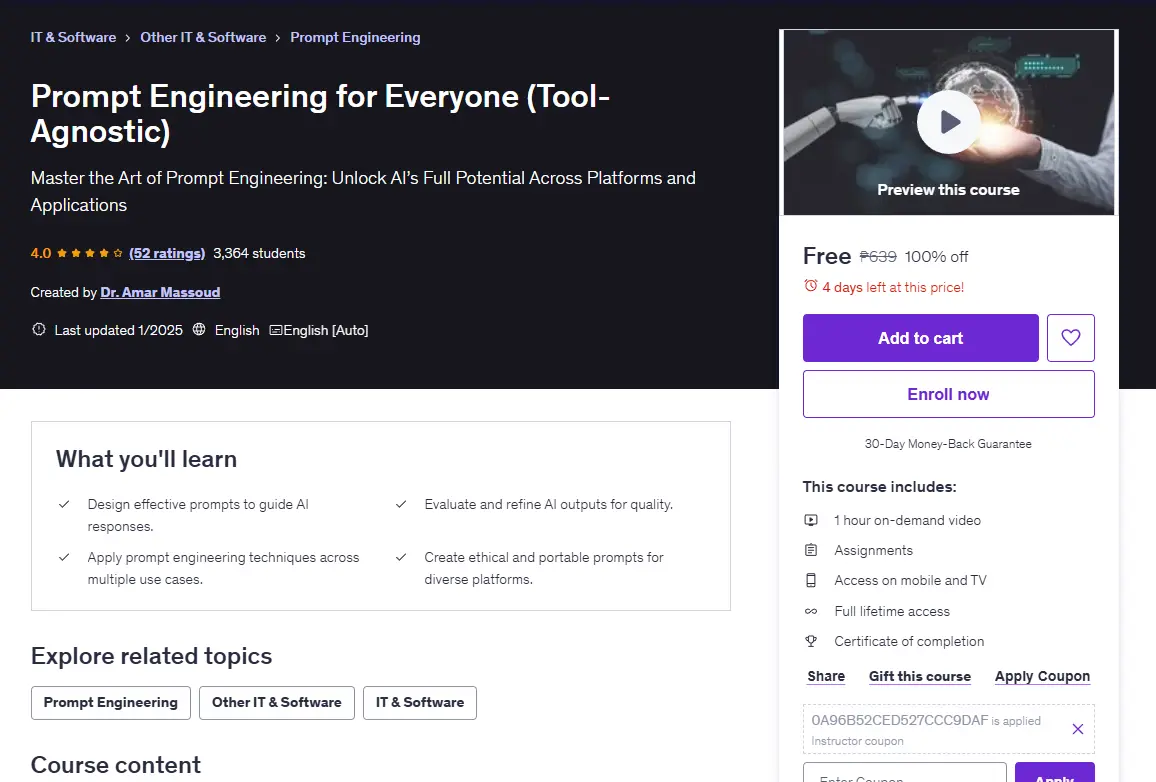
Task: Select Apply Coupon option
Action: (x=1042, y=676)
